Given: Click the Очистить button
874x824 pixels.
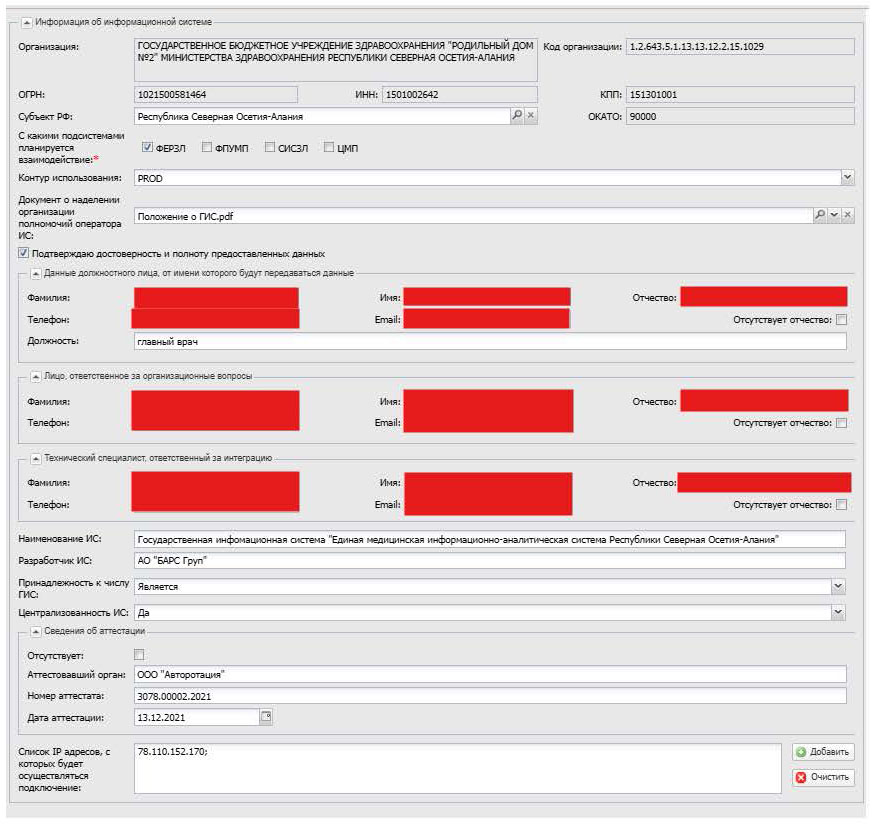Looking at the screenshot, I should pos(823,777).
